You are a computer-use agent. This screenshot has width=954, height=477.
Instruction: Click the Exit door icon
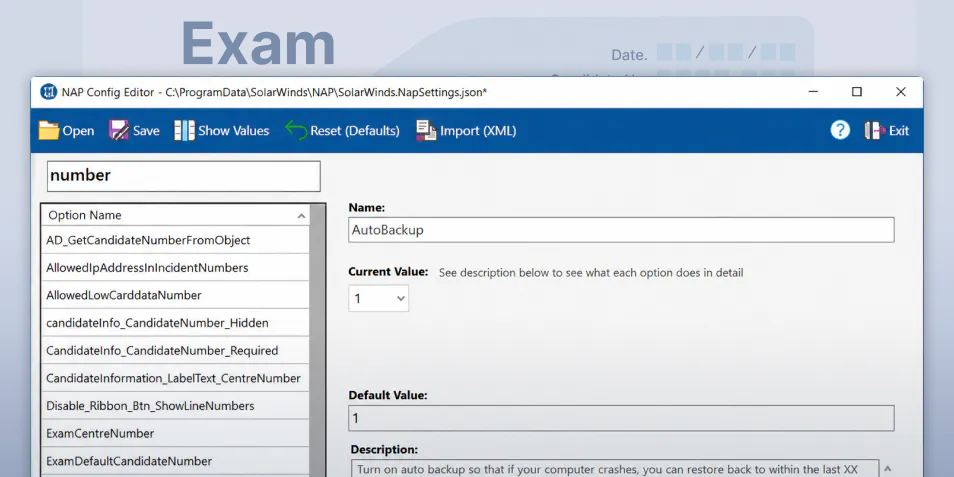[x=875, y=130]
